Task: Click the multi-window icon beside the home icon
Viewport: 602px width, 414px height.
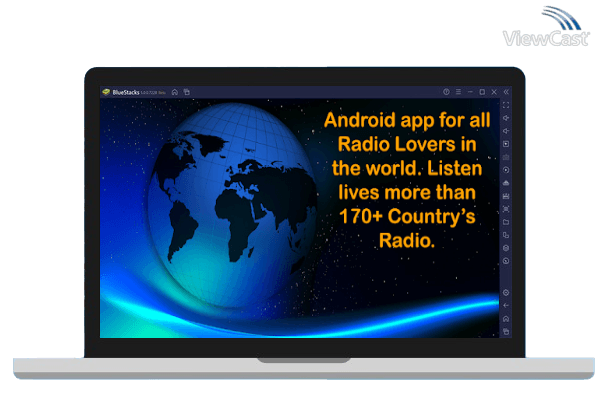Action: (x=187, y=92)
